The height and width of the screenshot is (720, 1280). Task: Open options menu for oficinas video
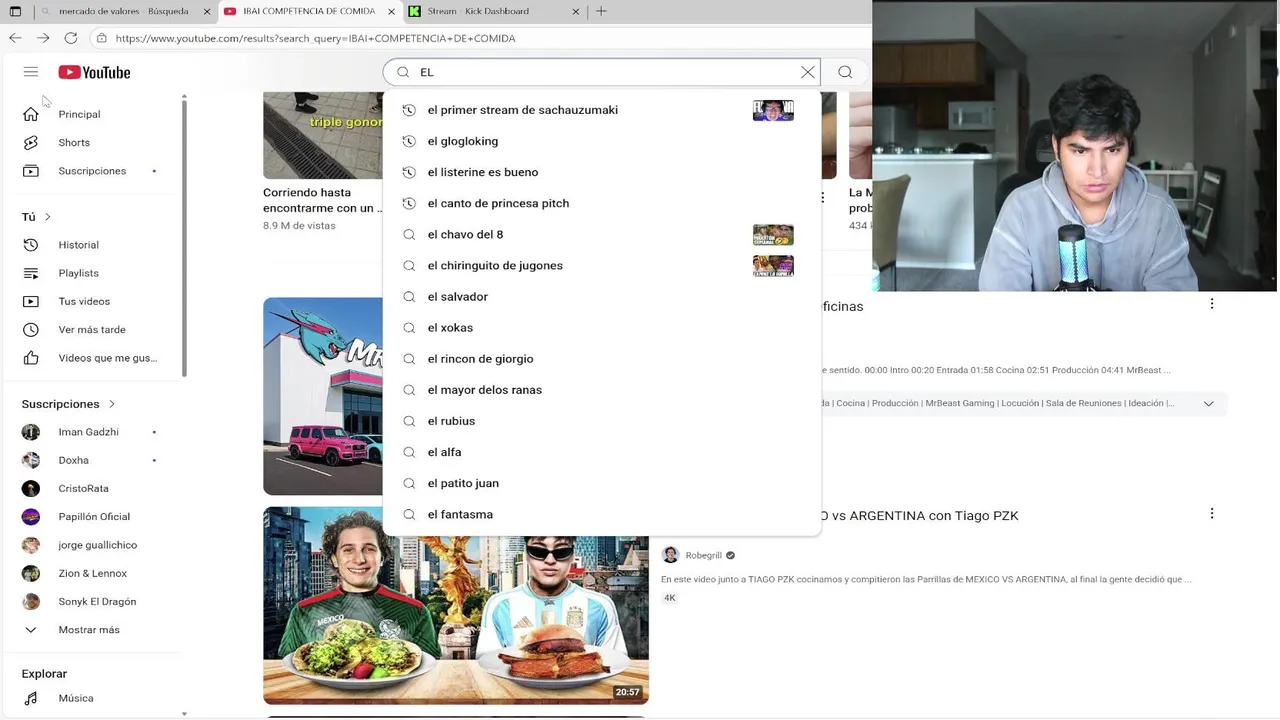pyautogui.click(x=1212, y=303)
